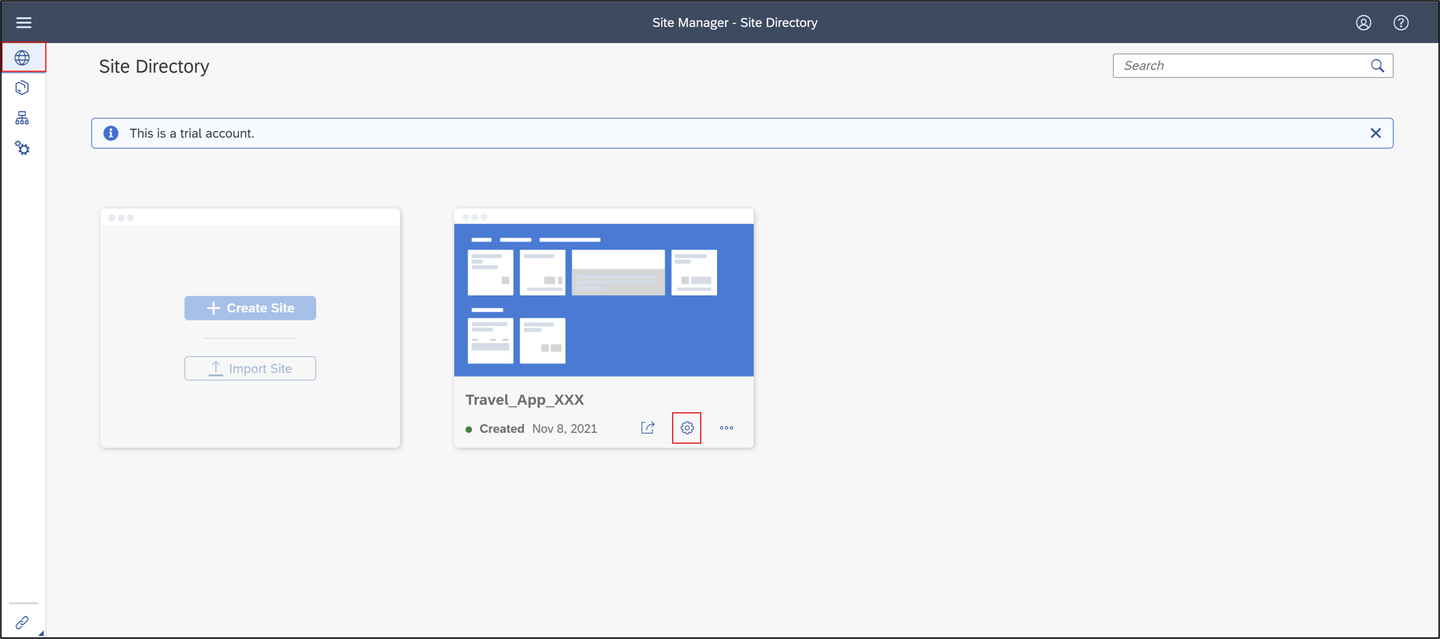Click the Created status label
This screenshot has width=1440, height=639.
(x=502, y=429)
